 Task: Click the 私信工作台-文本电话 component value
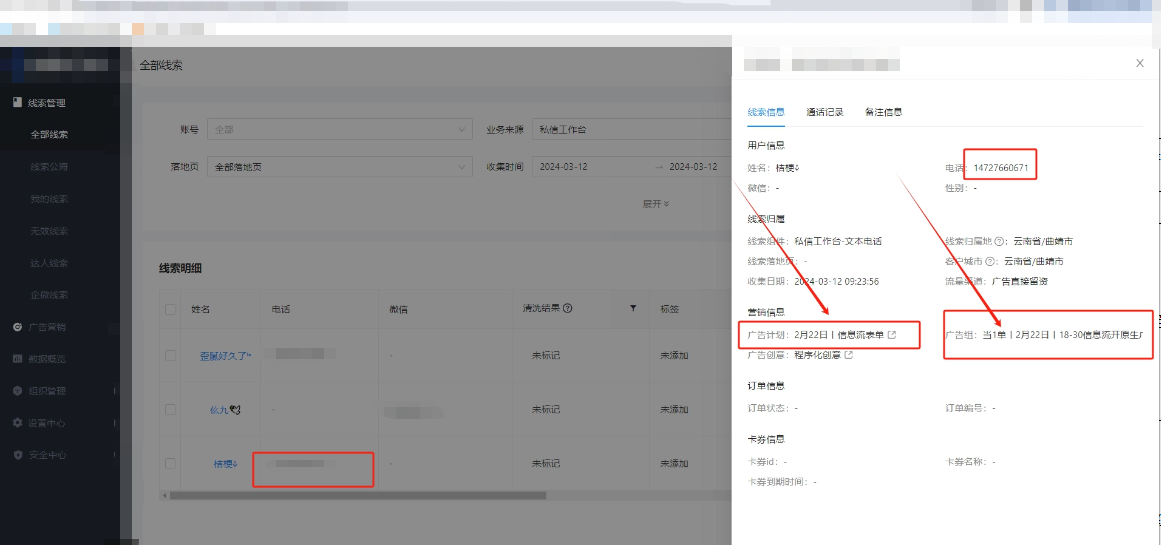tap(837, 241)
